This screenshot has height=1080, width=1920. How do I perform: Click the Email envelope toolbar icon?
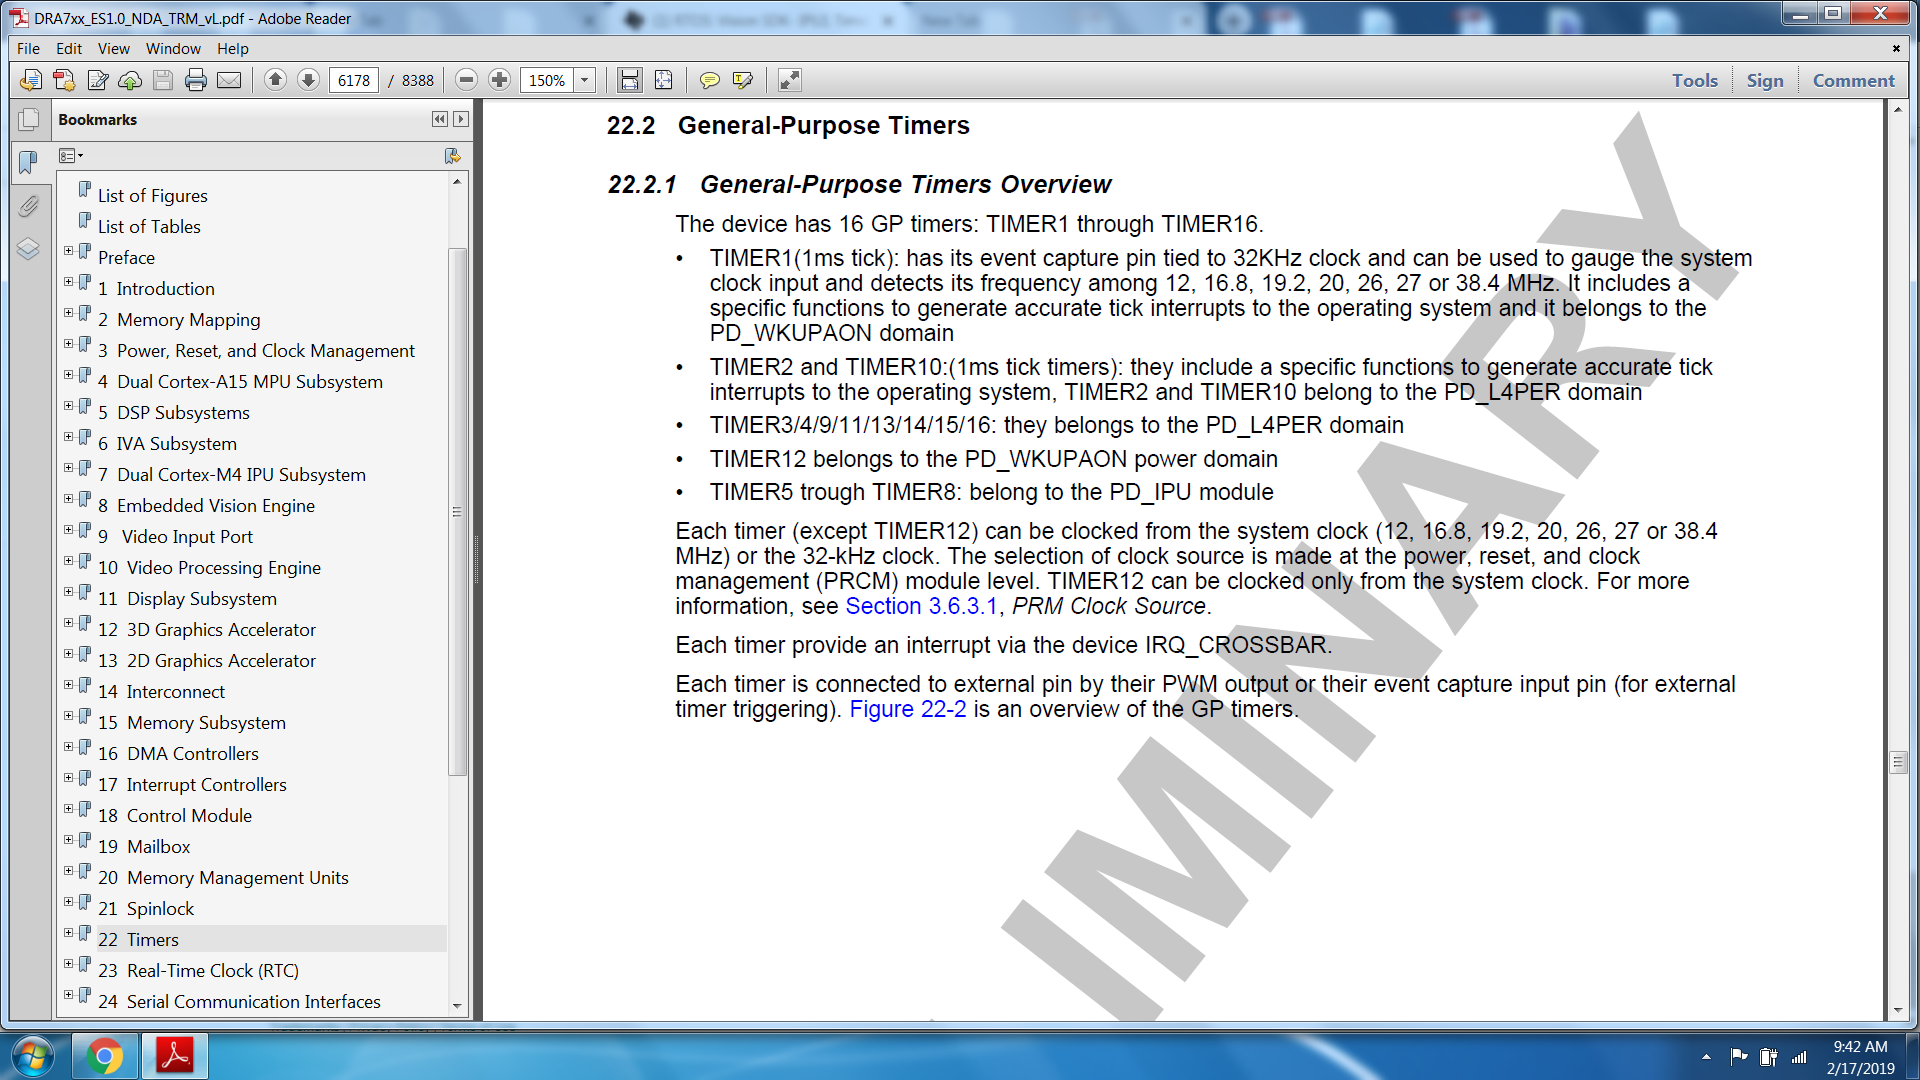tap(229, 80)
